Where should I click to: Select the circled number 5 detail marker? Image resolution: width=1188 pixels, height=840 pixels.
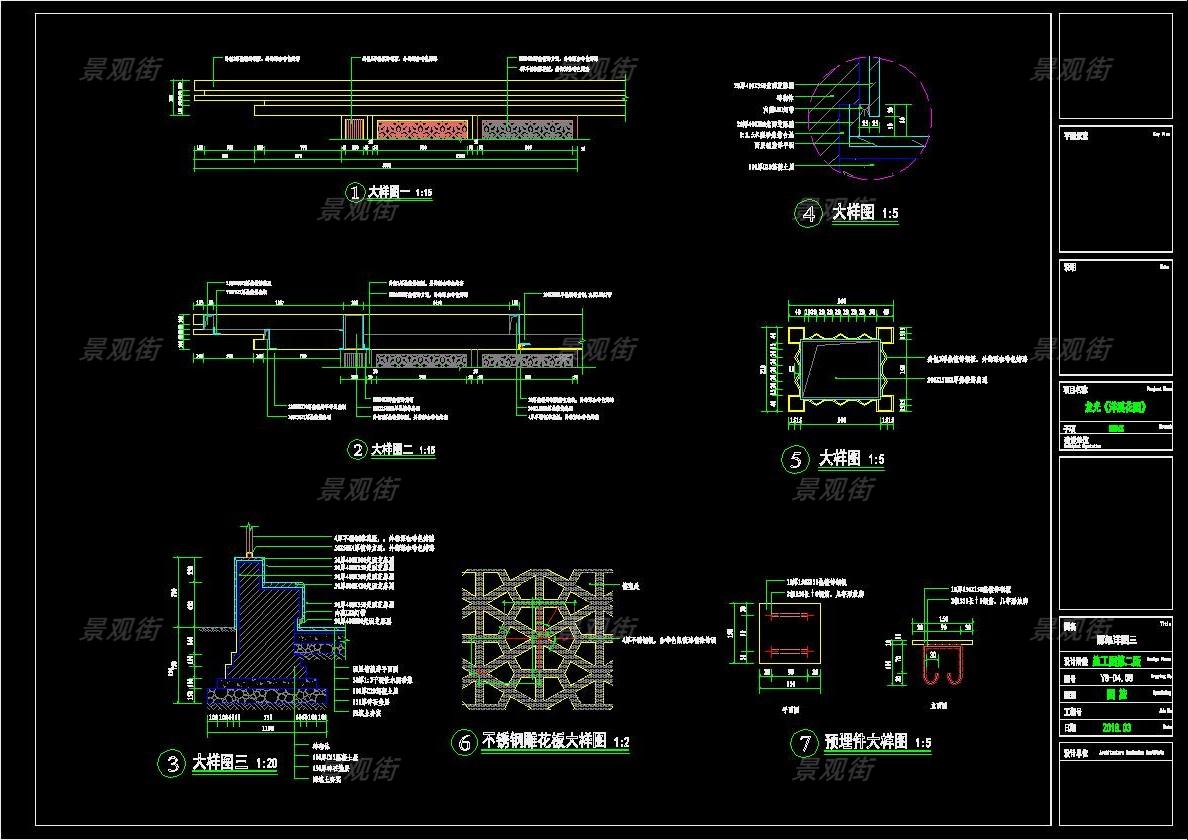(x=795, y=459)
